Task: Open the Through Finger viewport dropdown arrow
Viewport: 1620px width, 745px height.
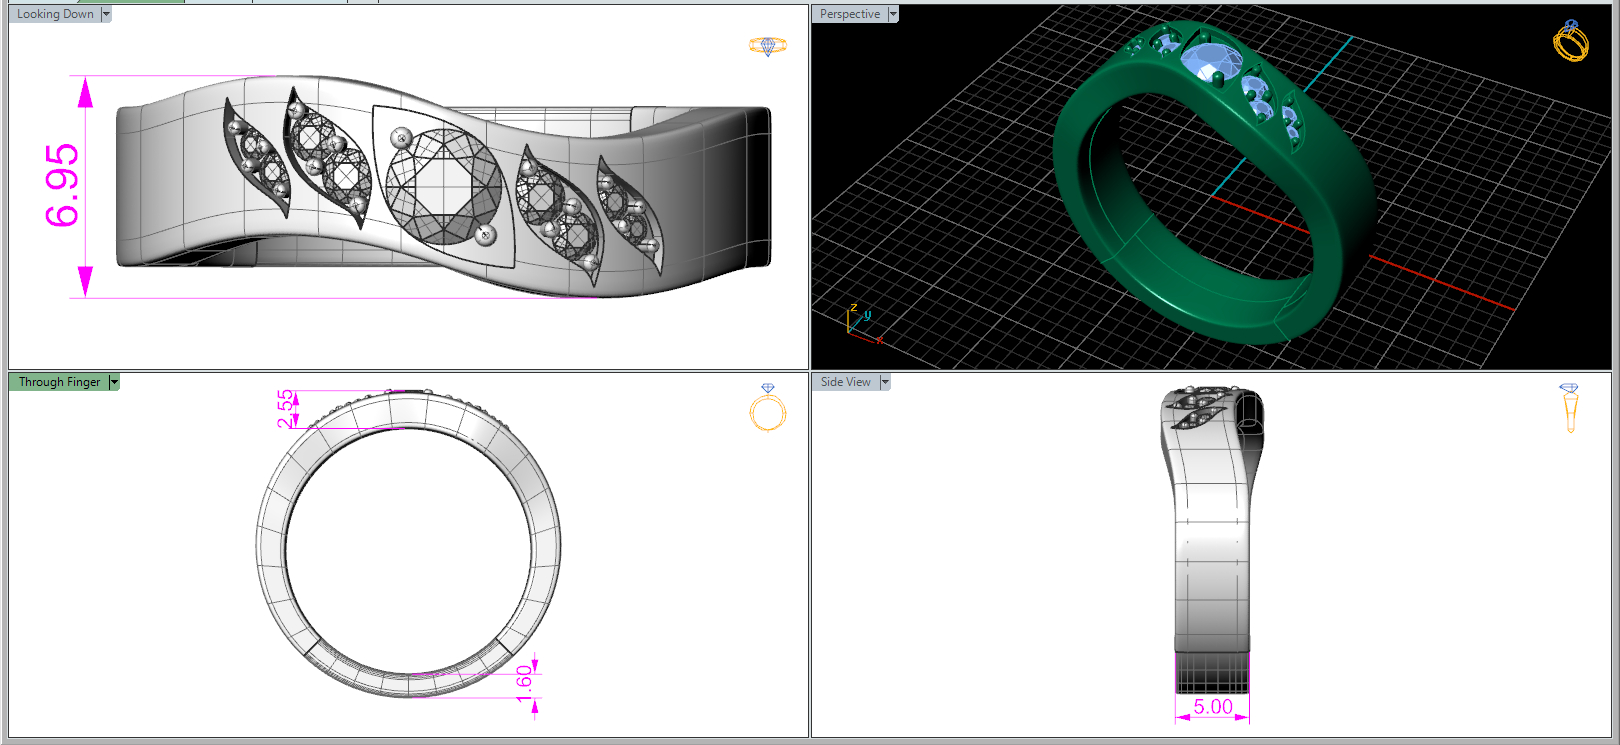Action: point(114,382)
